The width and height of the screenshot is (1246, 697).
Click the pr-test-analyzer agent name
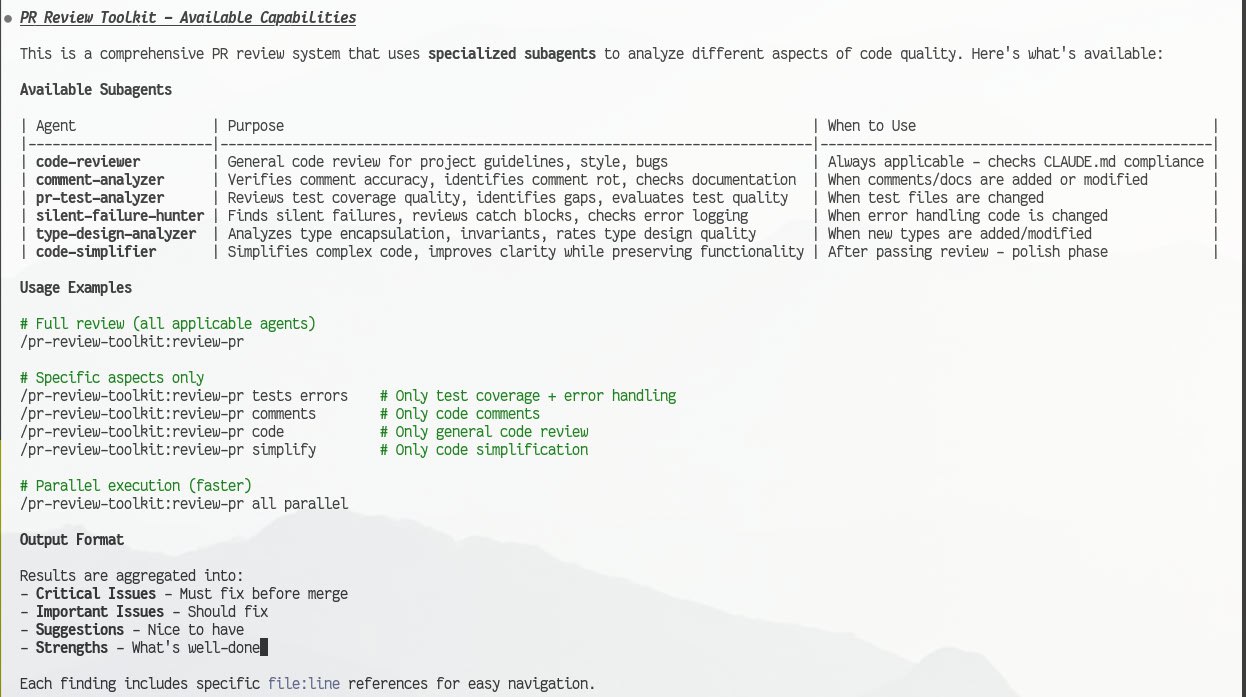100,198
